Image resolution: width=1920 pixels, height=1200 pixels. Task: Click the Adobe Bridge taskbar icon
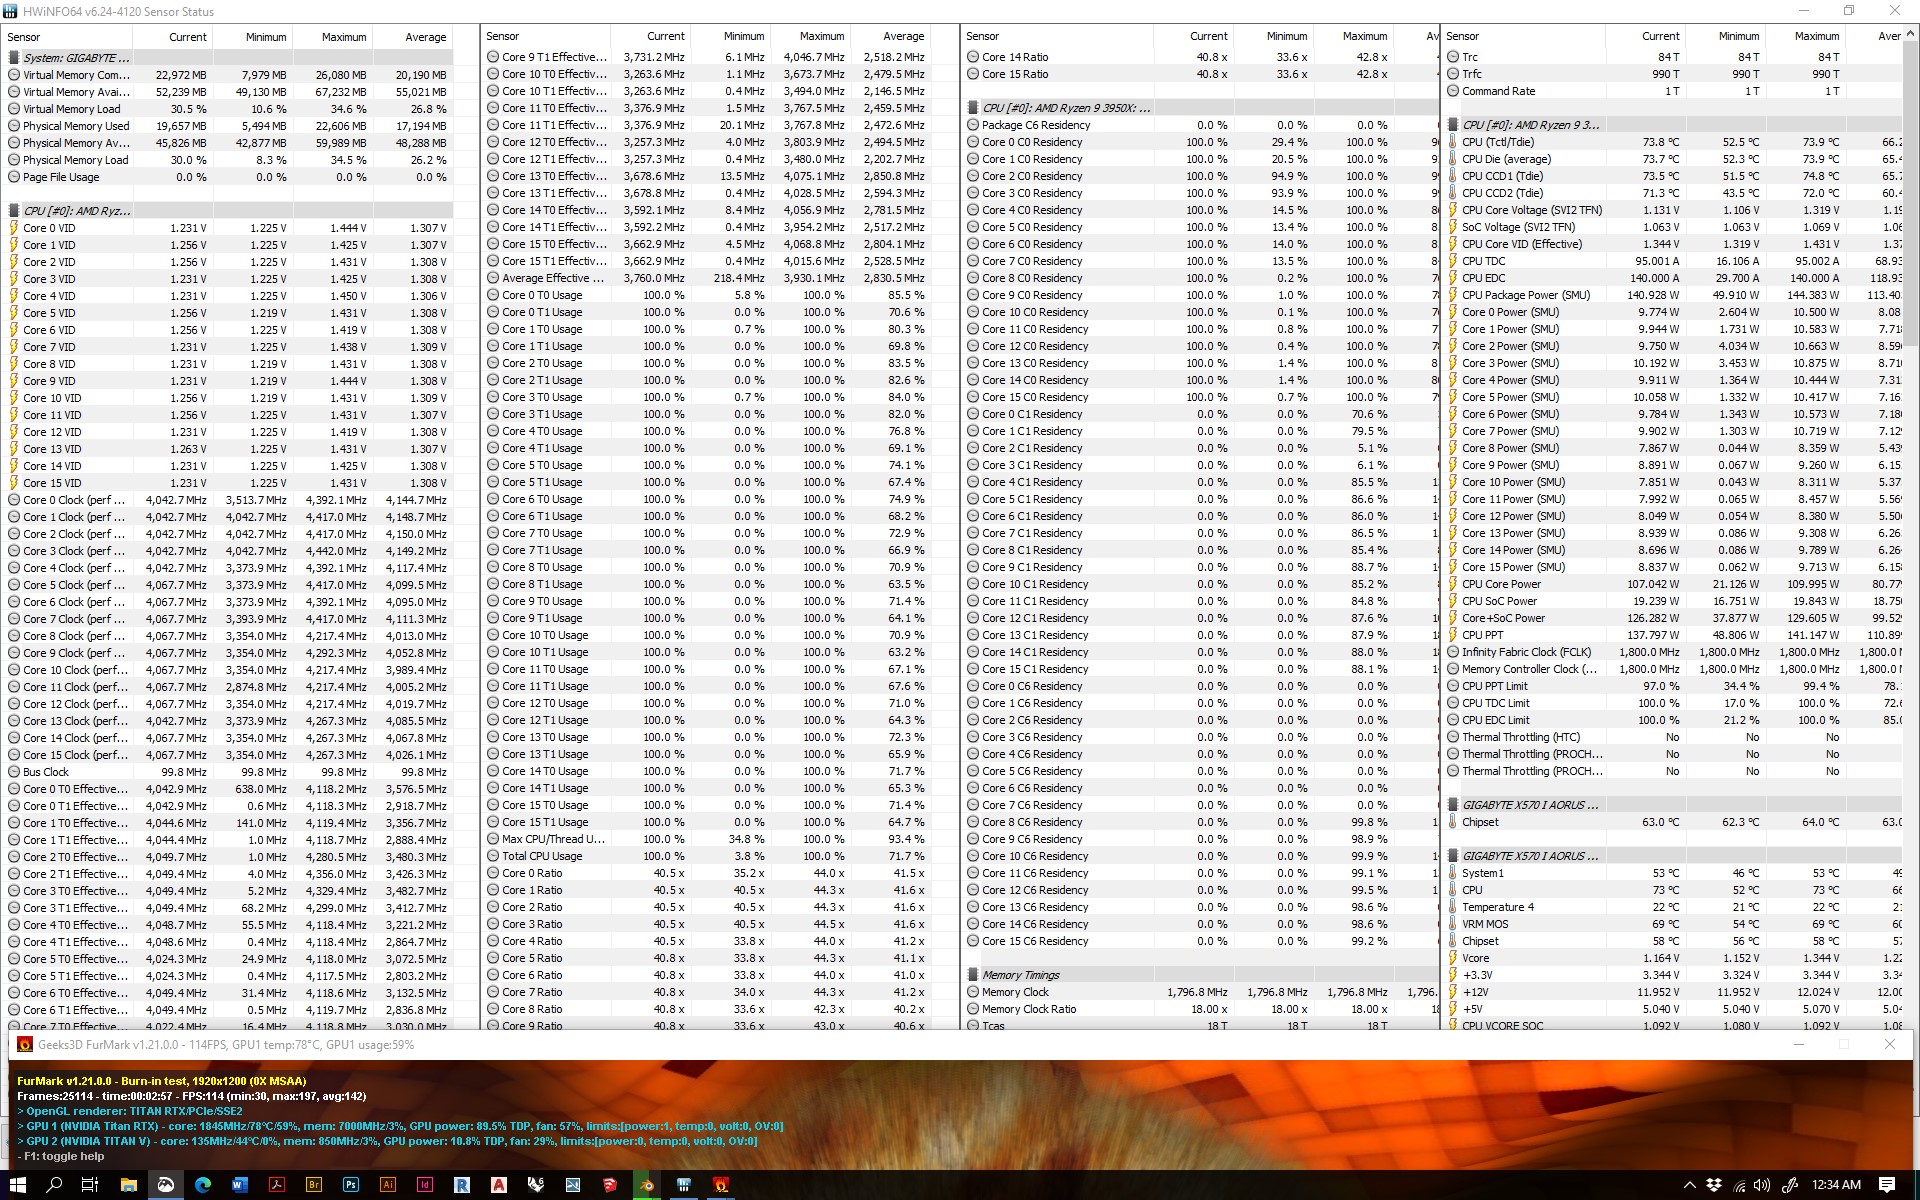[x=313, y=1185]
